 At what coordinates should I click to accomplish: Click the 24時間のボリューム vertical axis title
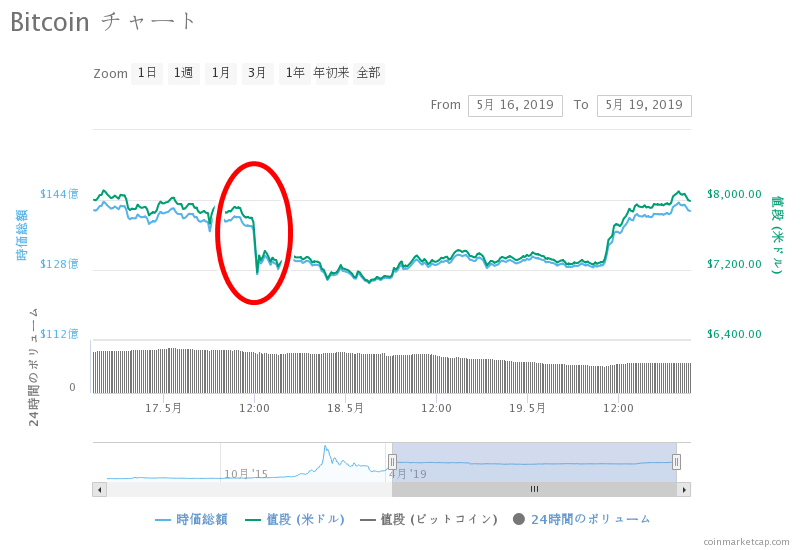tap(34, 366)
